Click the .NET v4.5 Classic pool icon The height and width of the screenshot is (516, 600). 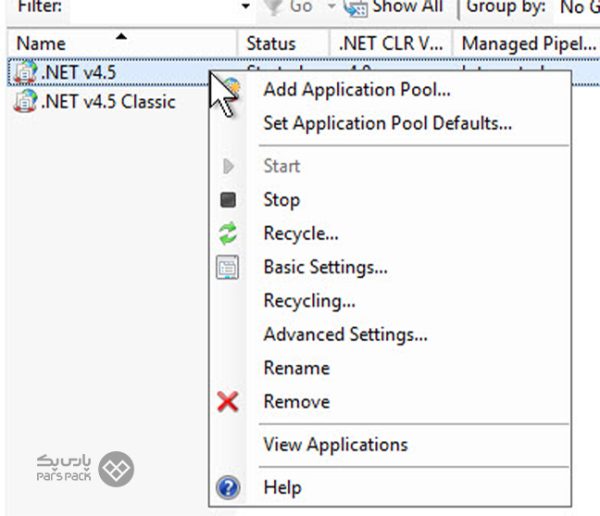pyautogui.click(x=27, y=102)
